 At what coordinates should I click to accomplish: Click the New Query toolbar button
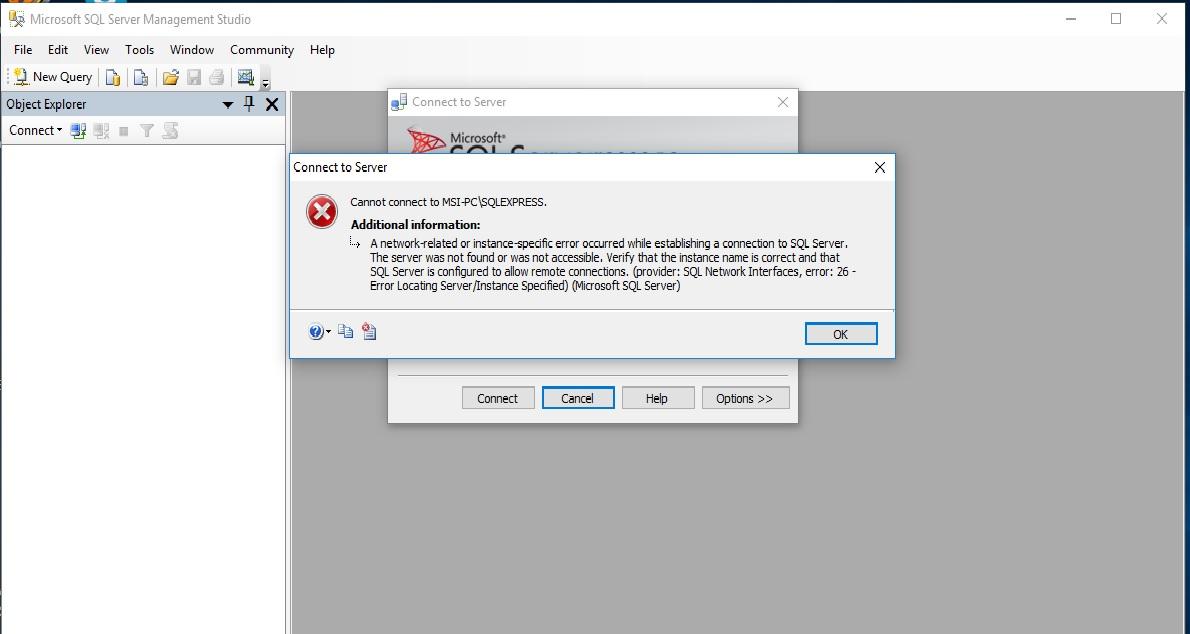(53, 77)
